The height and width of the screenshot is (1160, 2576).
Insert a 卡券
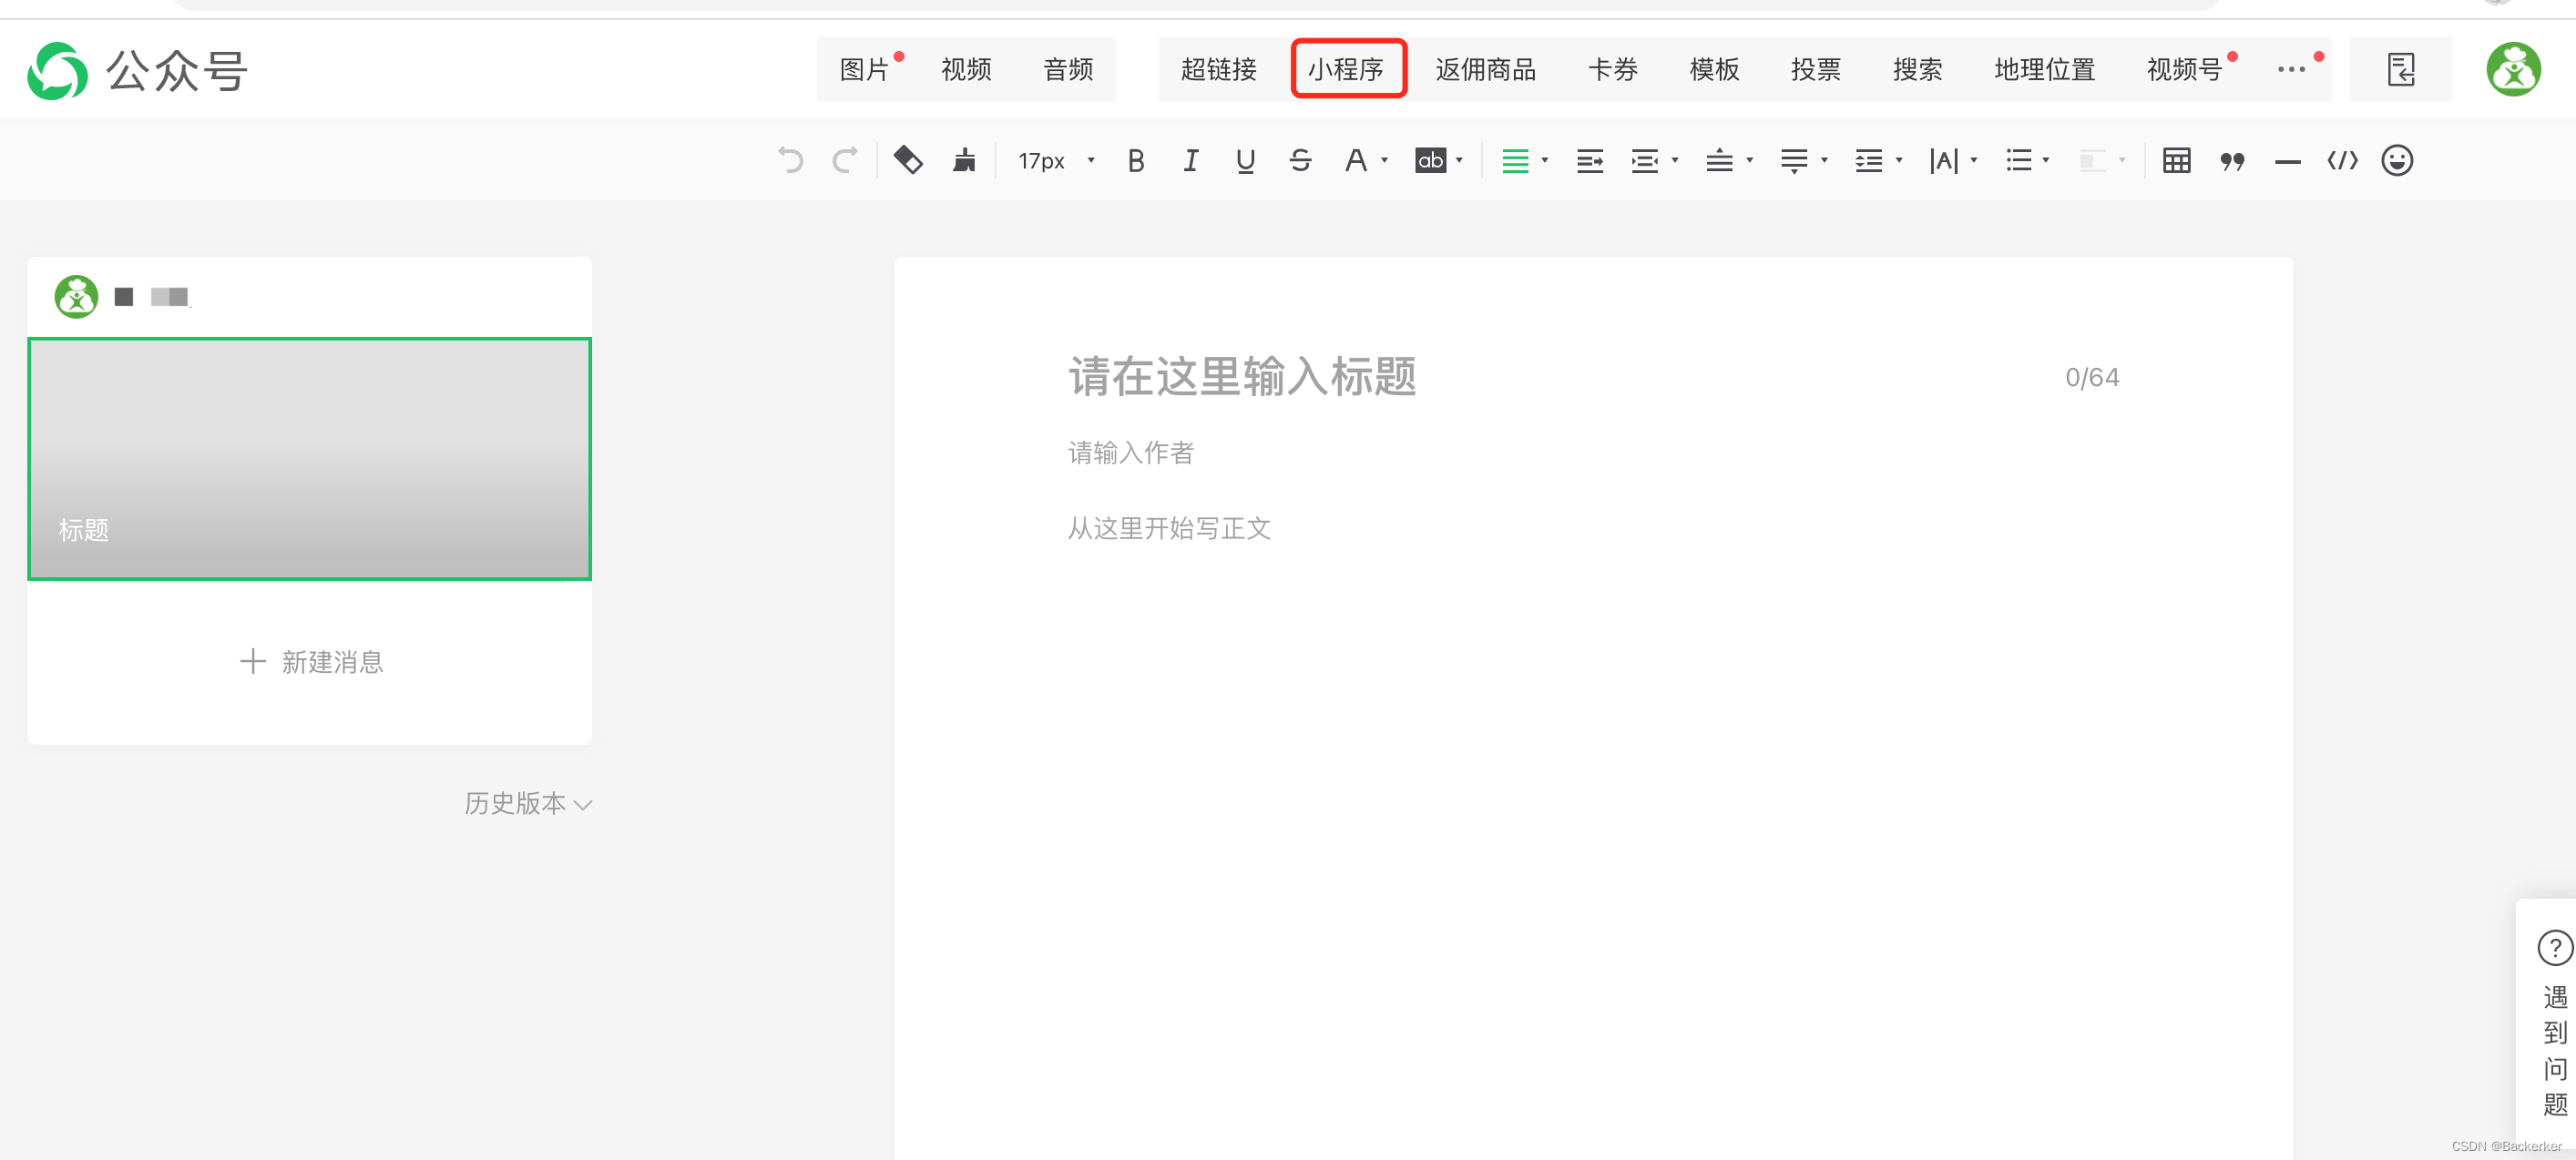tap(1612, 69)
